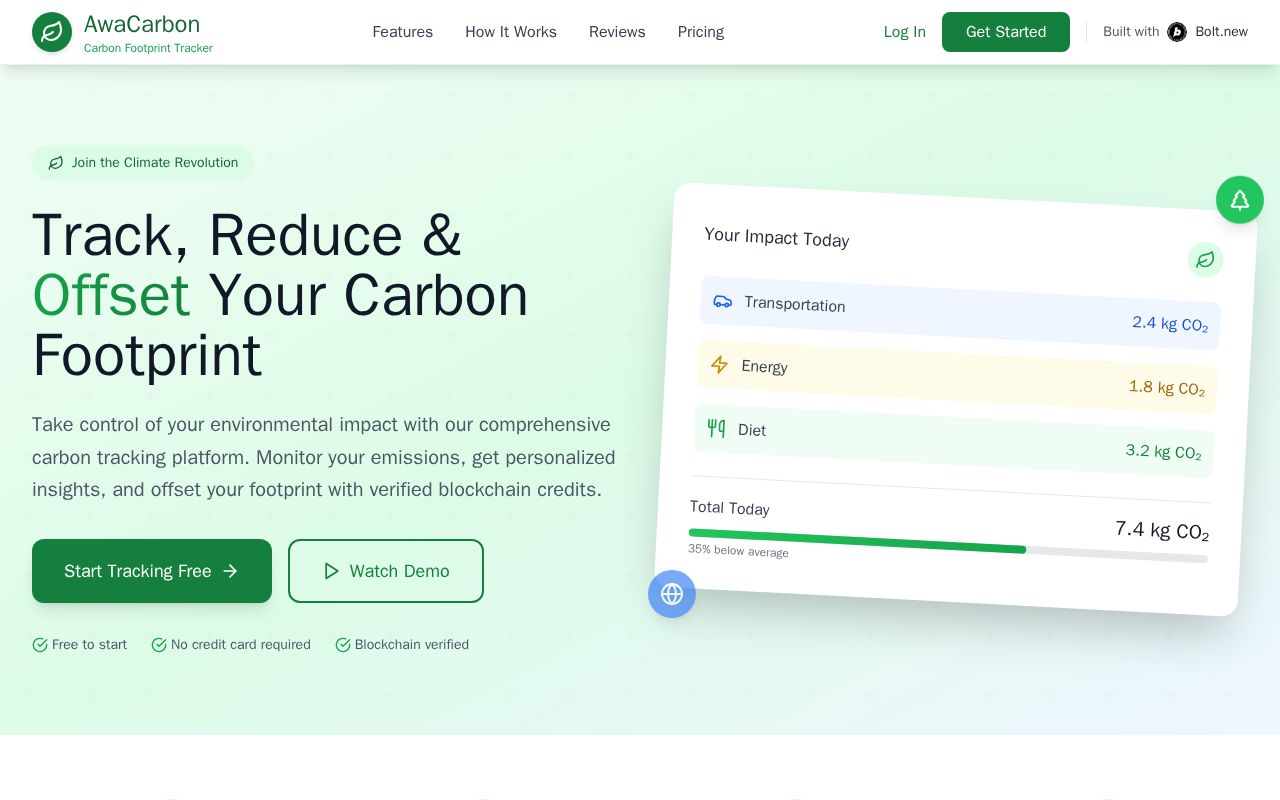Click the checkmark beside No credit card required
1280x800 pixels.
(159, 645)
